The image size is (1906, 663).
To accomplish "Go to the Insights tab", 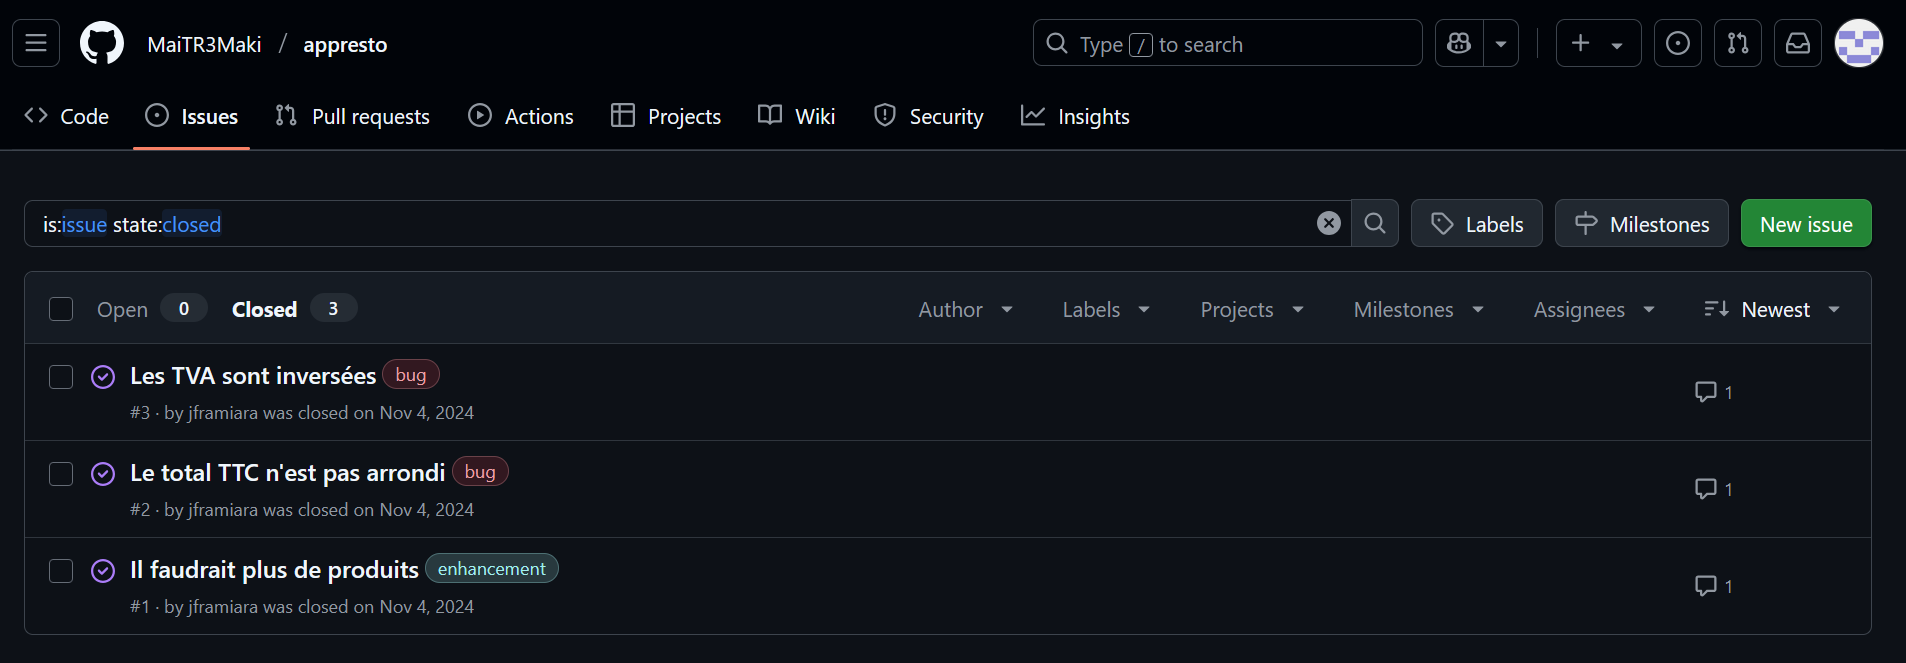I will point(1075,117).
